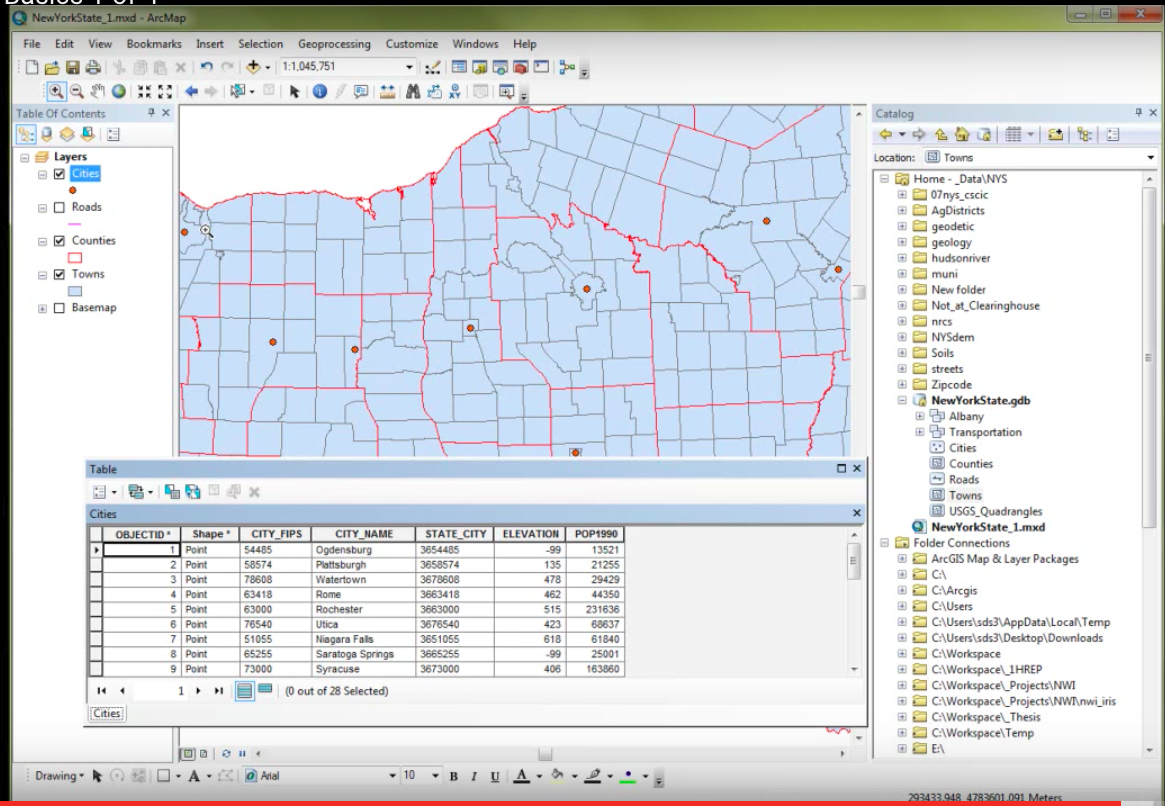Open the Geoprocessing menu
The image size is (1165, 806).
tap(333, 44)
